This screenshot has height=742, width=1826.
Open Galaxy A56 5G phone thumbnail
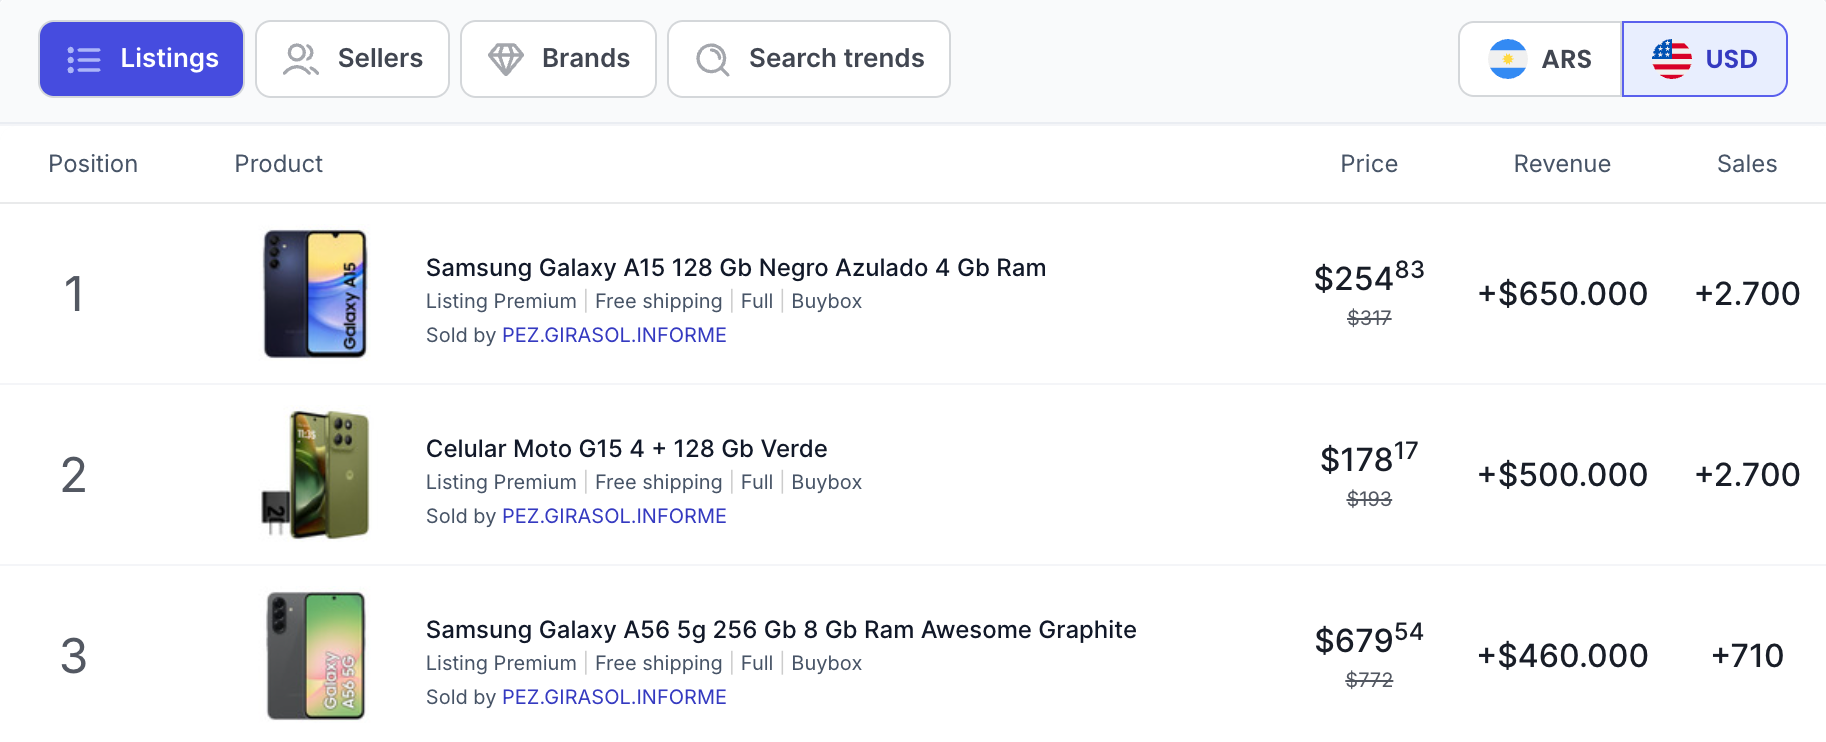tap(315, 656)
